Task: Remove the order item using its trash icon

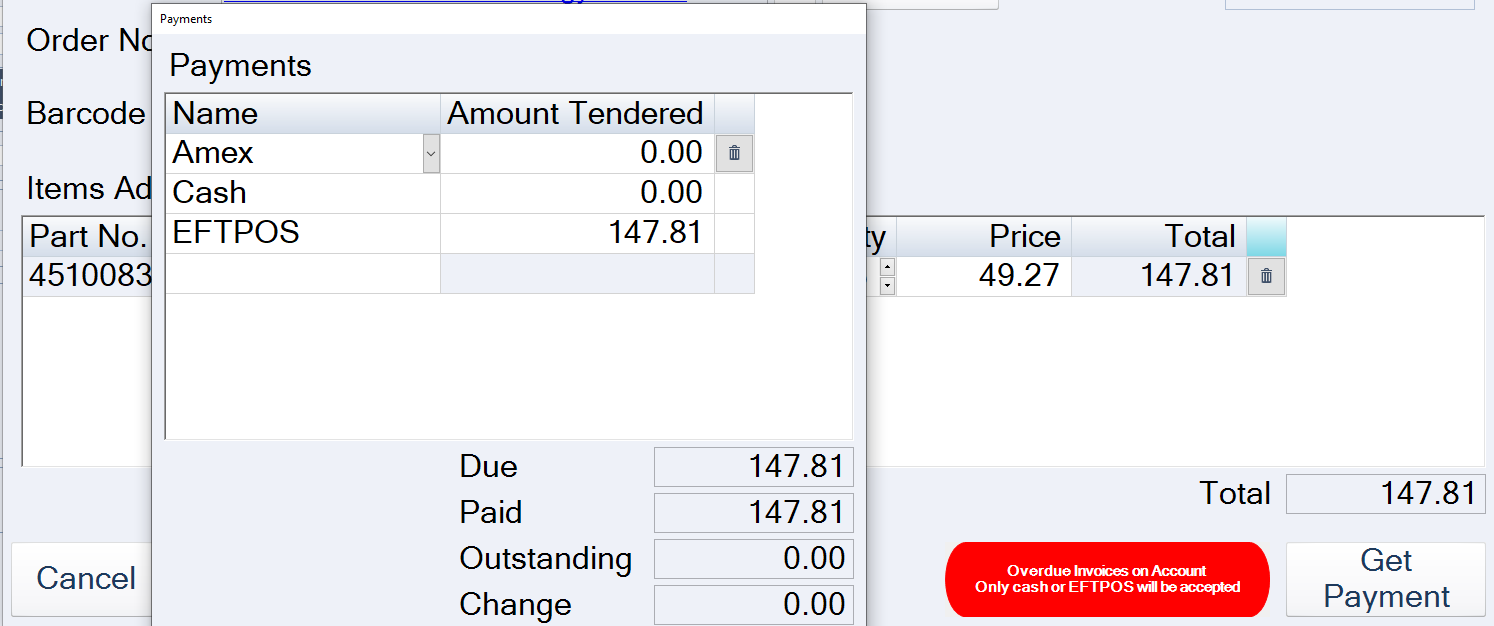Action: click(x=1266, y=276)
